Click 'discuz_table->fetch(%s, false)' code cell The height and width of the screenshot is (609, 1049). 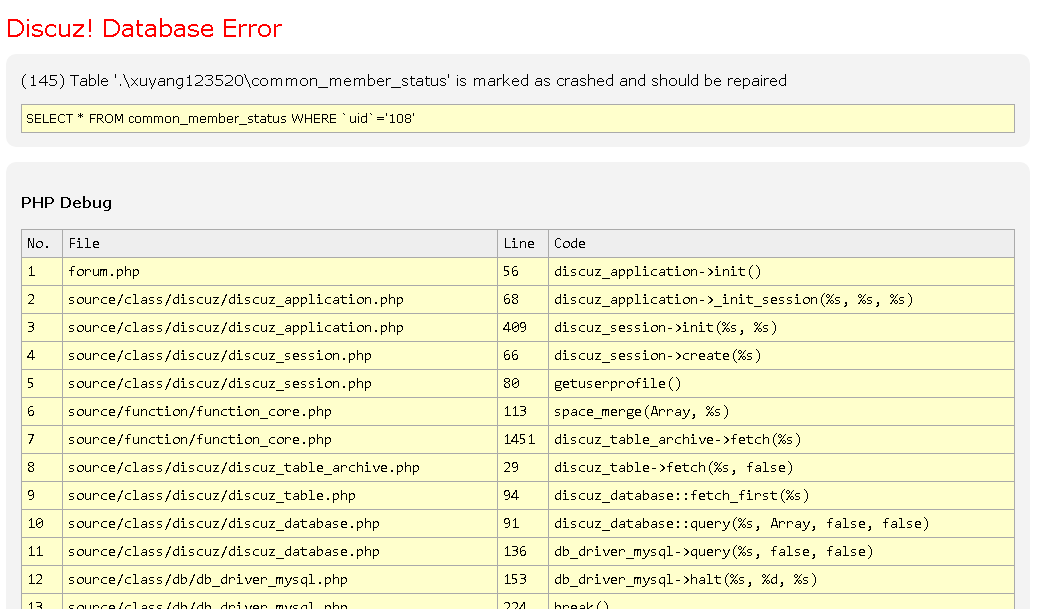(781, 468)
